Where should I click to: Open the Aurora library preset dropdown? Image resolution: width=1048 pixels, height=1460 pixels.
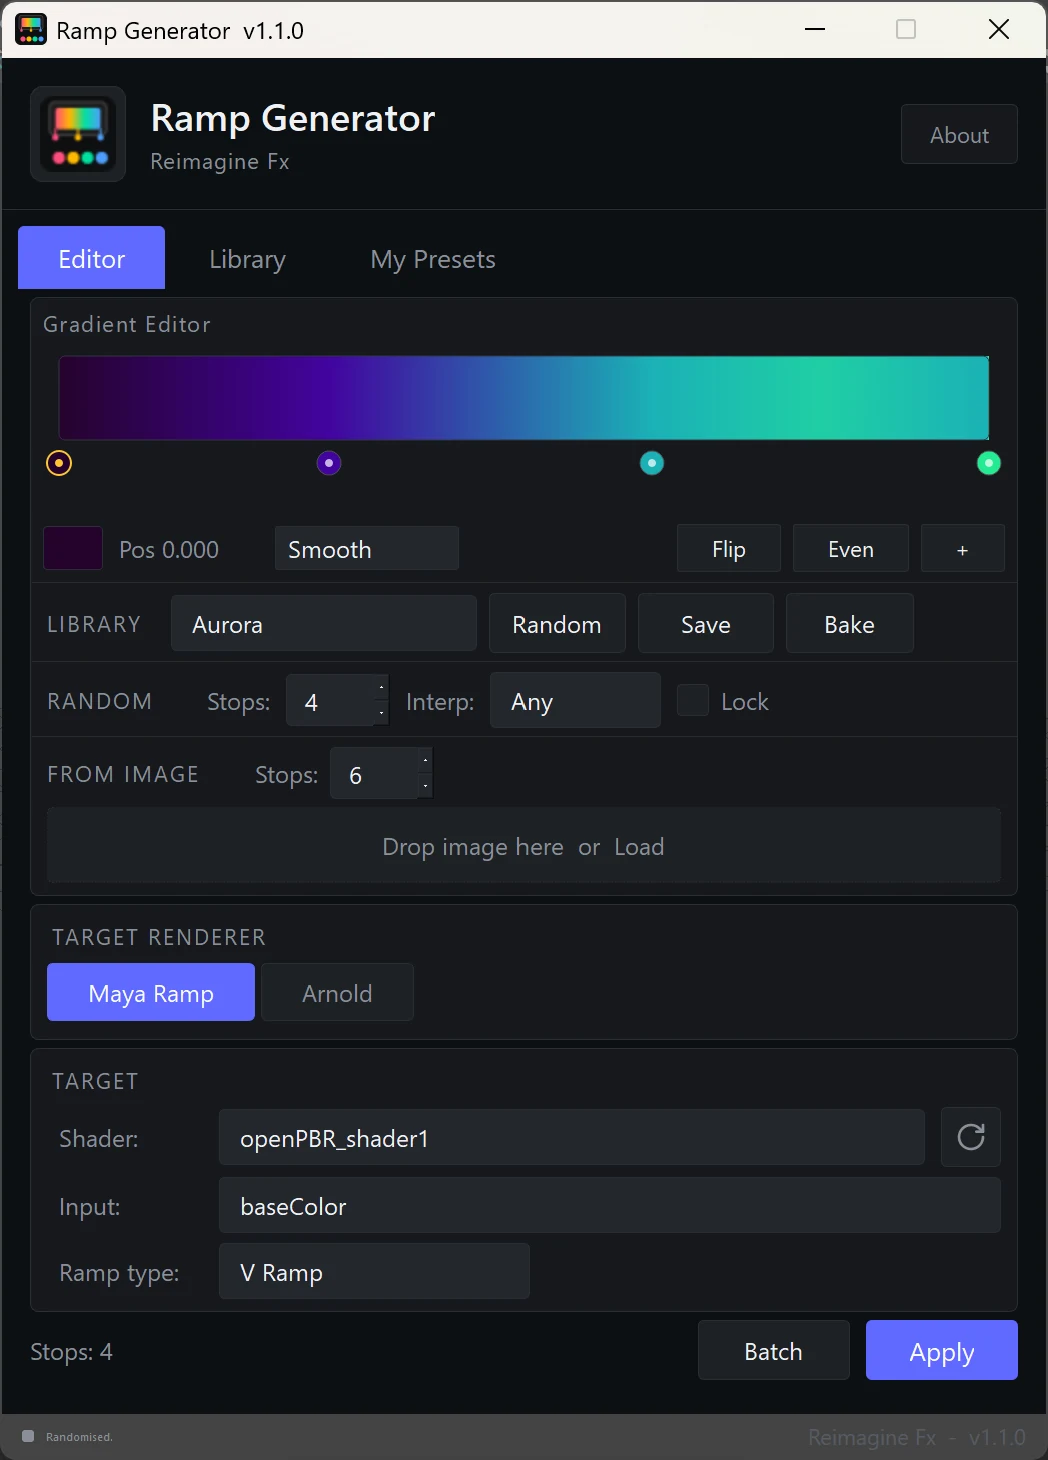(324, 624)
